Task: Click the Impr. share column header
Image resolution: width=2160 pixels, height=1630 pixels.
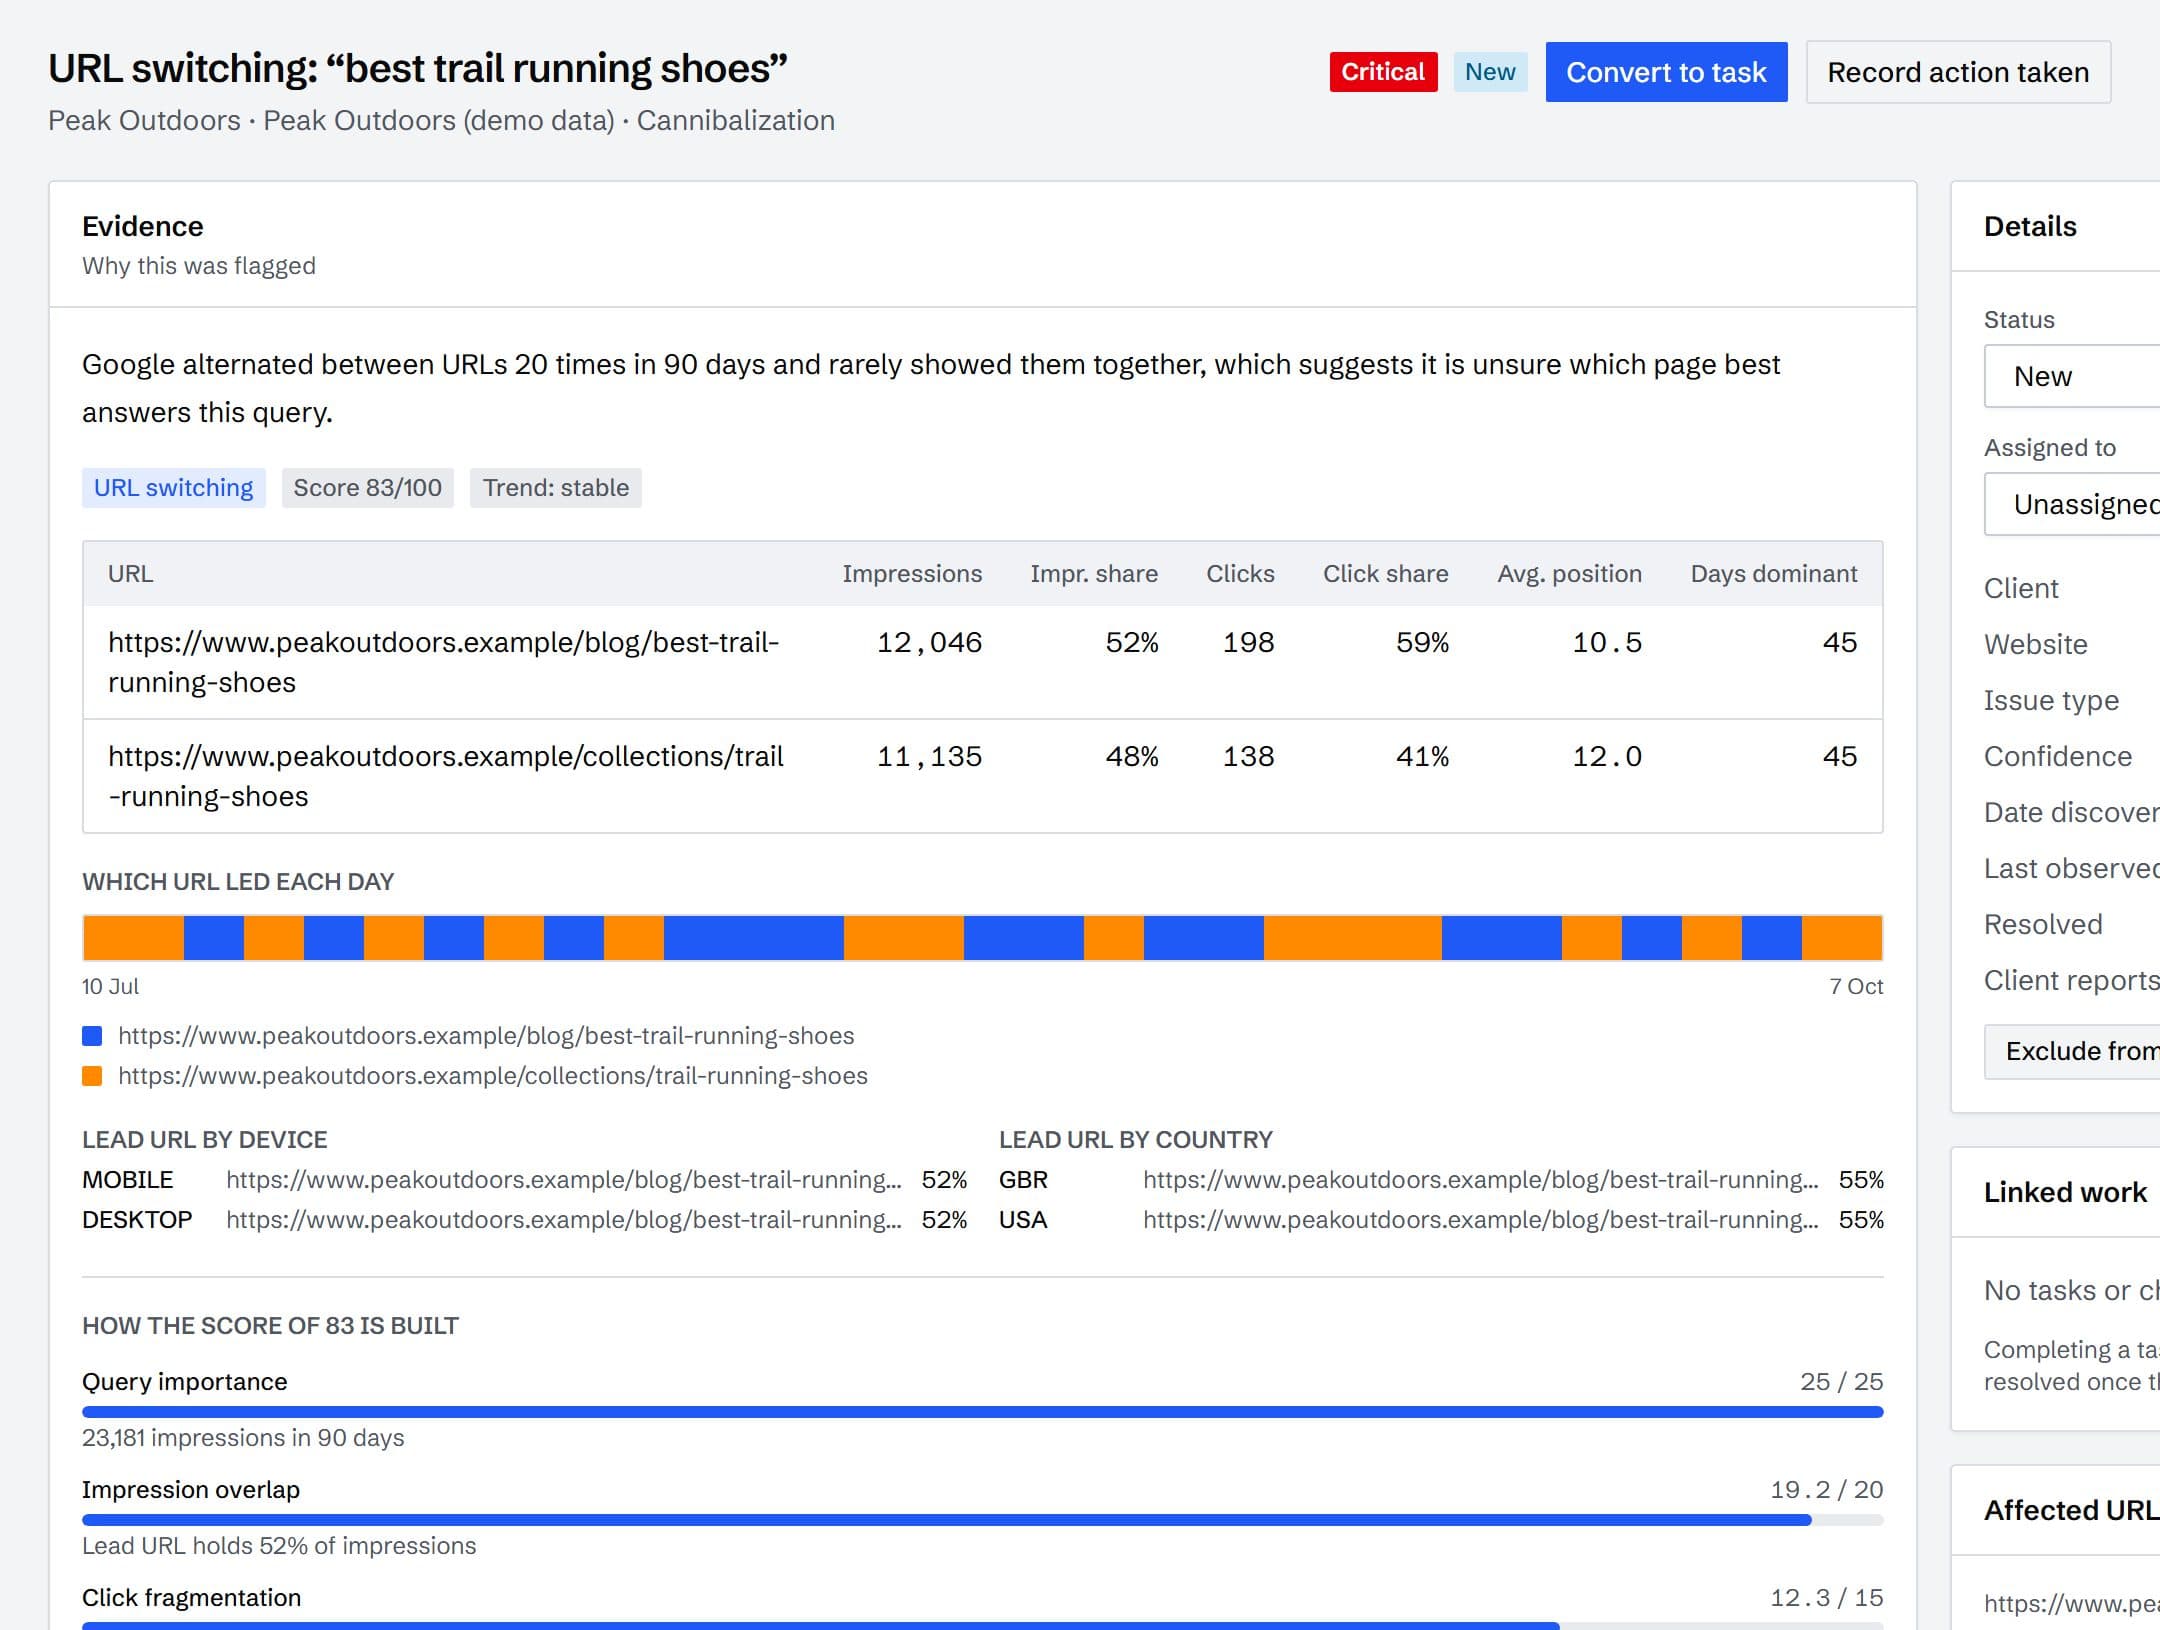Action: [1094, 574]
